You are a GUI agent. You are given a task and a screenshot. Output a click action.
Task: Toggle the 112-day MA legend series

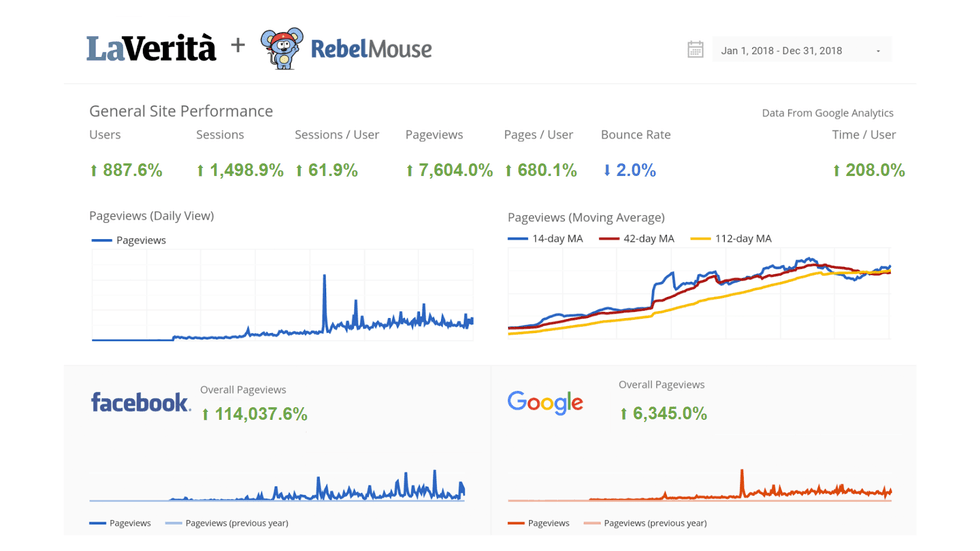[x=730, y=239]
